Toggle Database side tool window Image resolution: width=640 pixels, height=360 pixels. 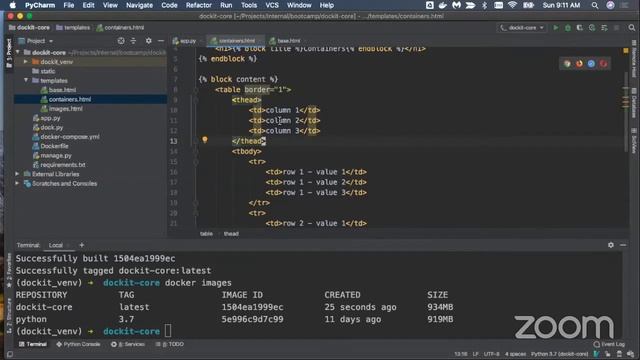click(634, 102)
